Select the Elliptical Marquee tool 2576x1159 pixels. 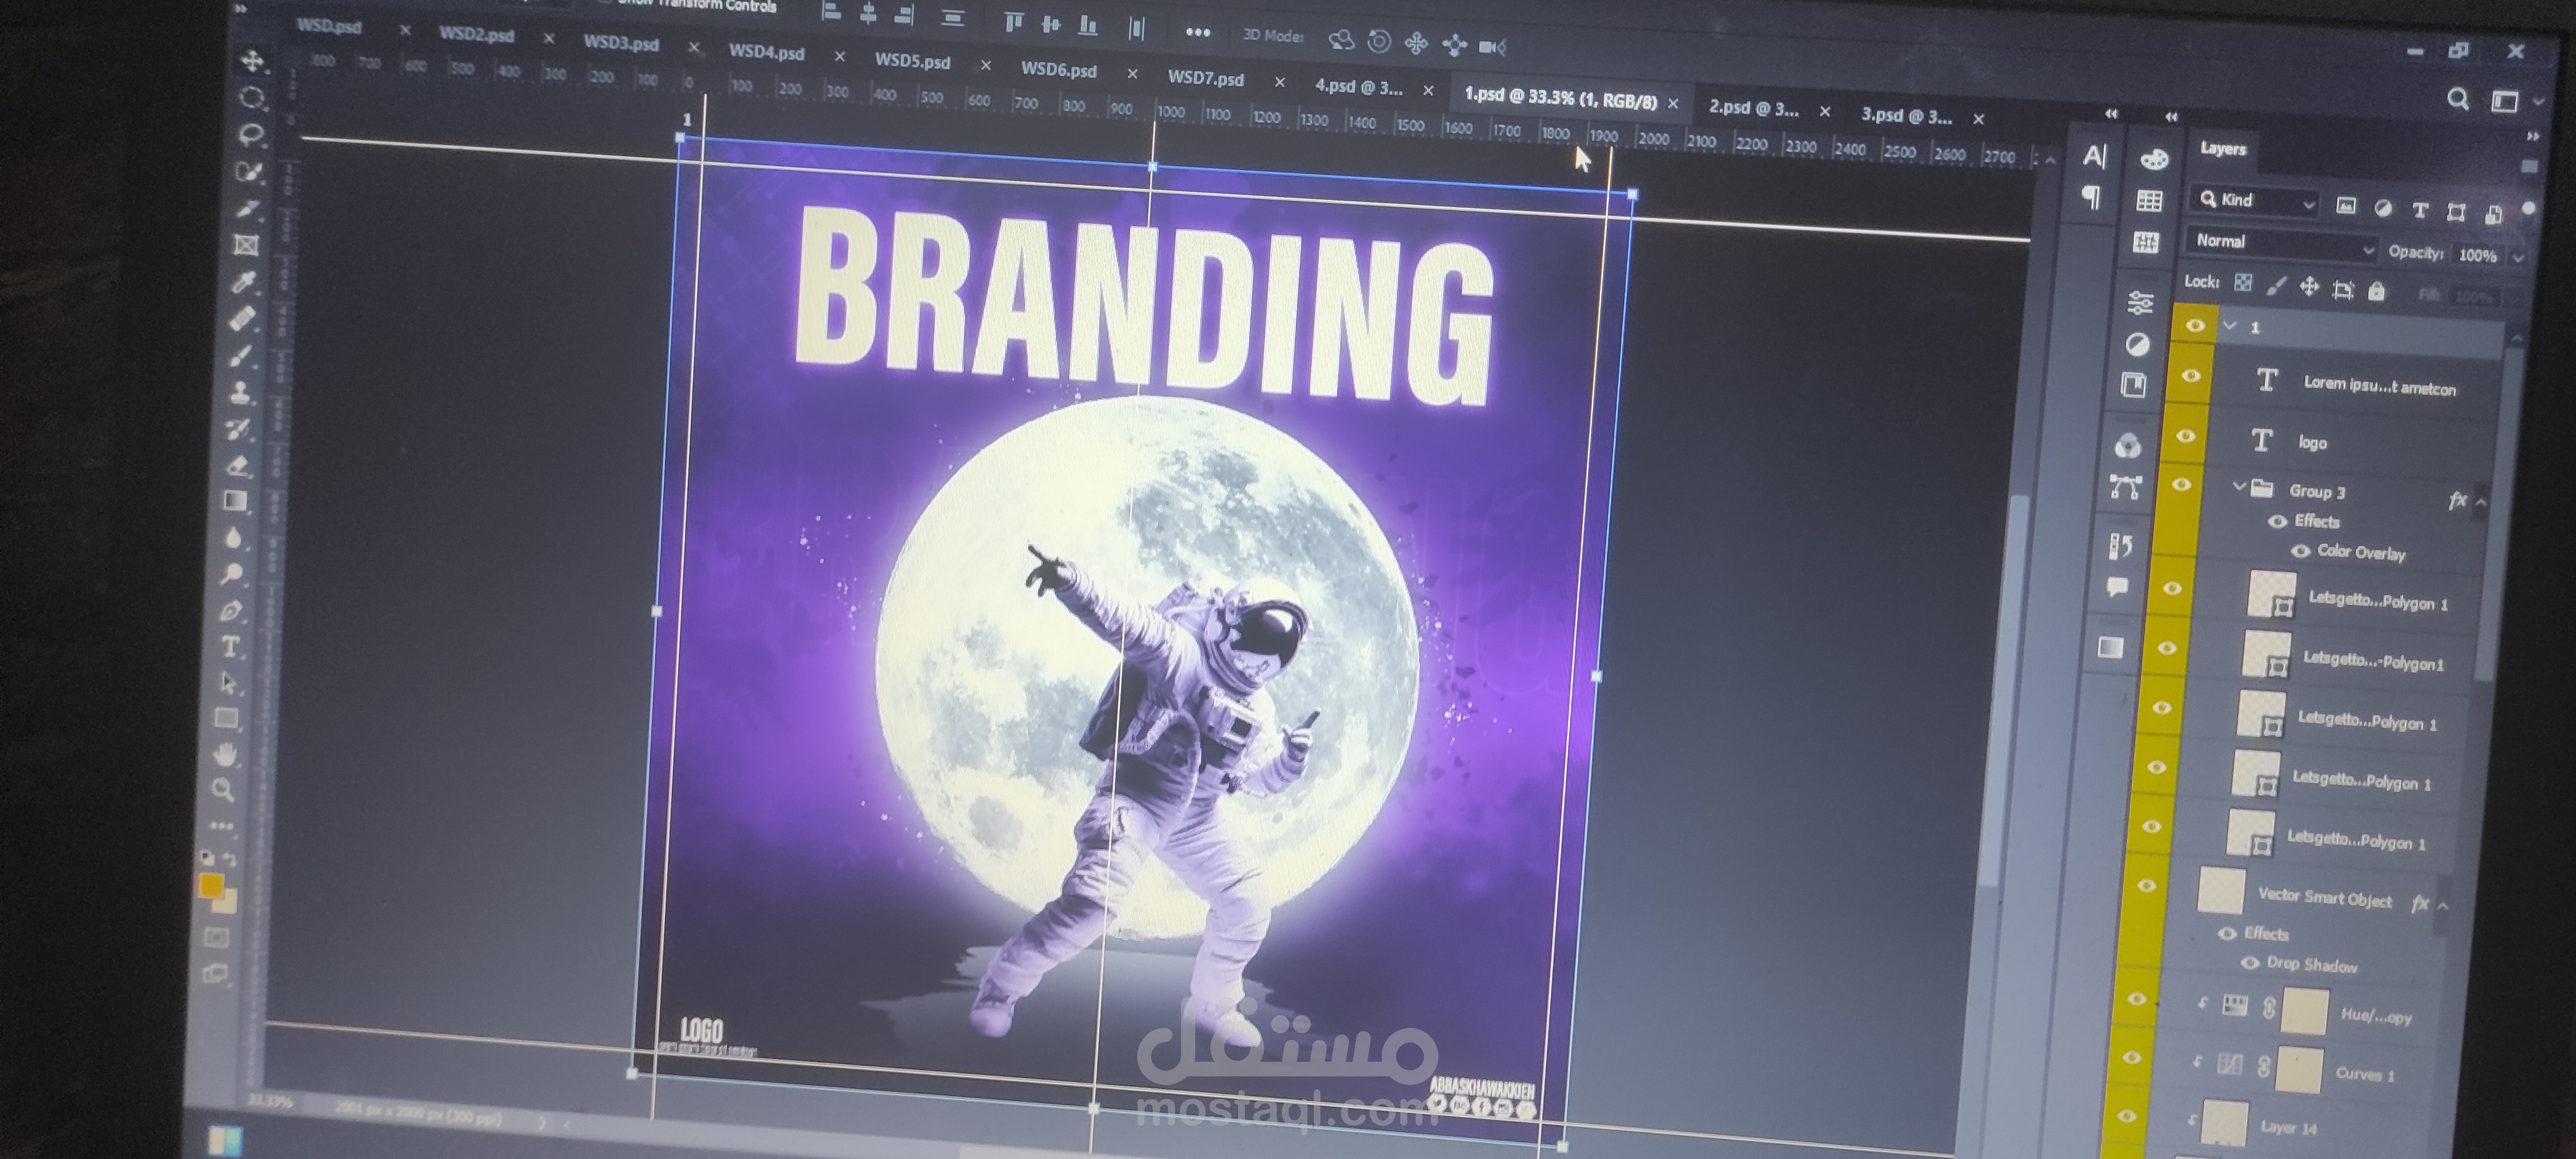251,97
